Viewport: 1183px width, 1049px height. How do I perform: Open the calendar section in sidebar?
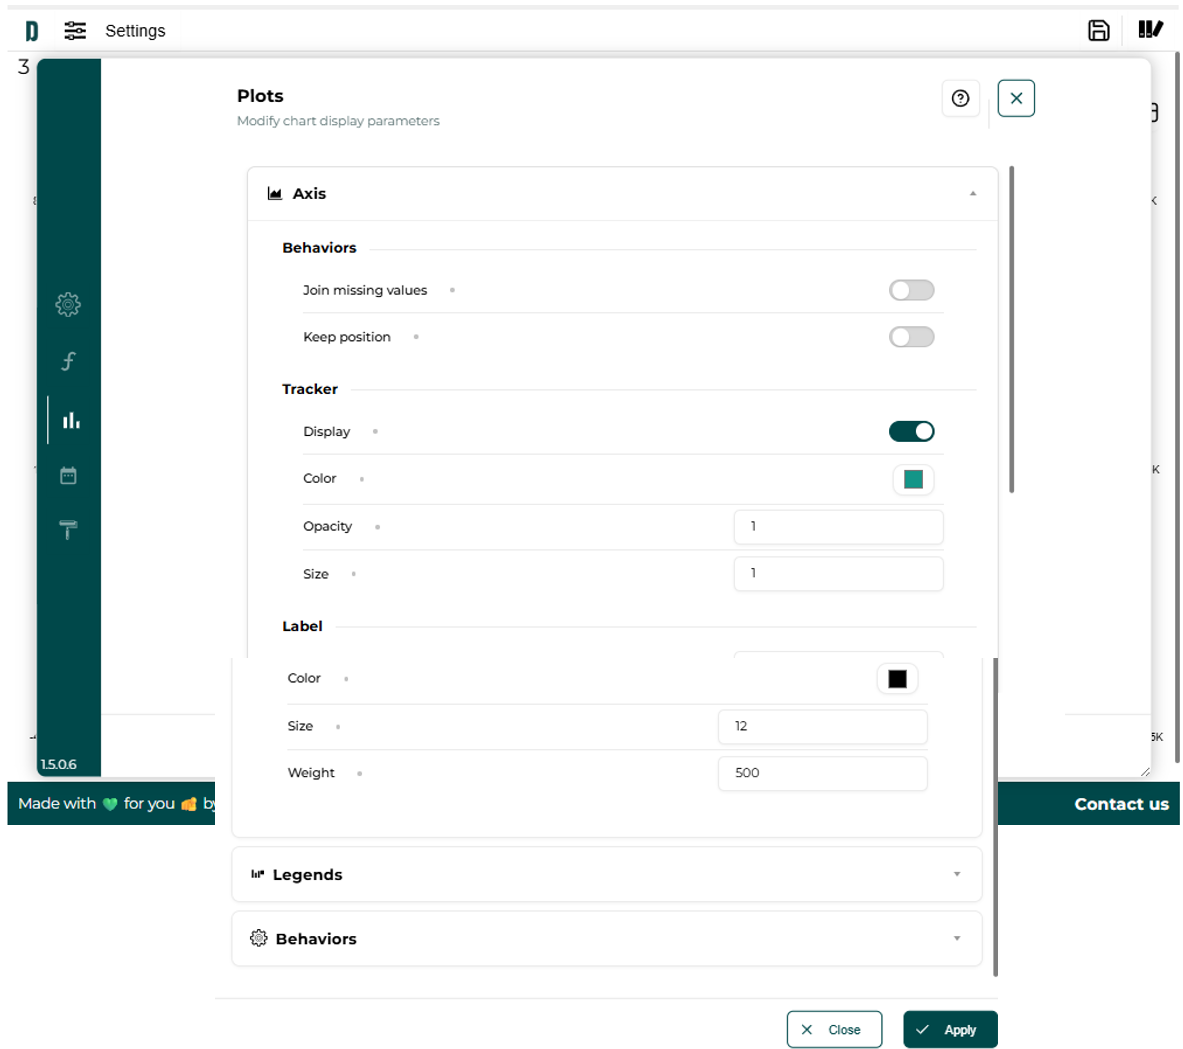pyautogui.click(x=68, y=475)
